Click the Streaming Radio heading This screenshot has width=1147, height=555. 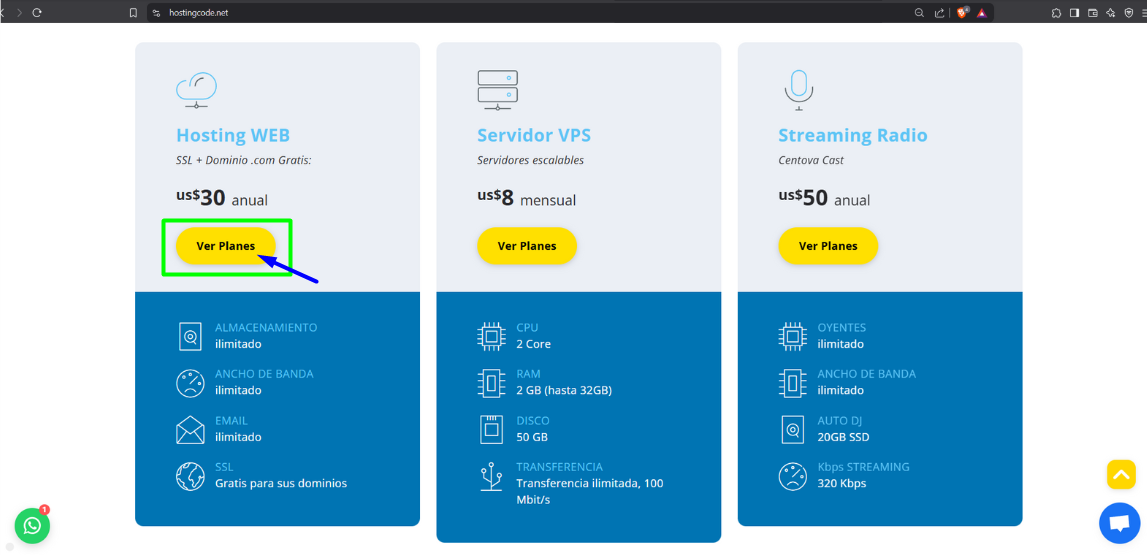pos(853,135)
